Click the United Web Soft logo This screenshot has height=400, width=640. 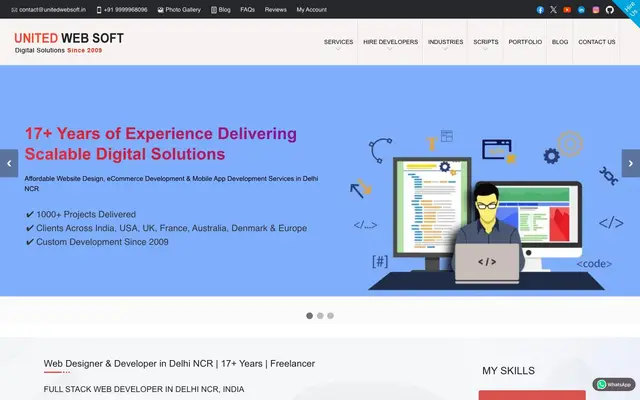tap(69, 42)
